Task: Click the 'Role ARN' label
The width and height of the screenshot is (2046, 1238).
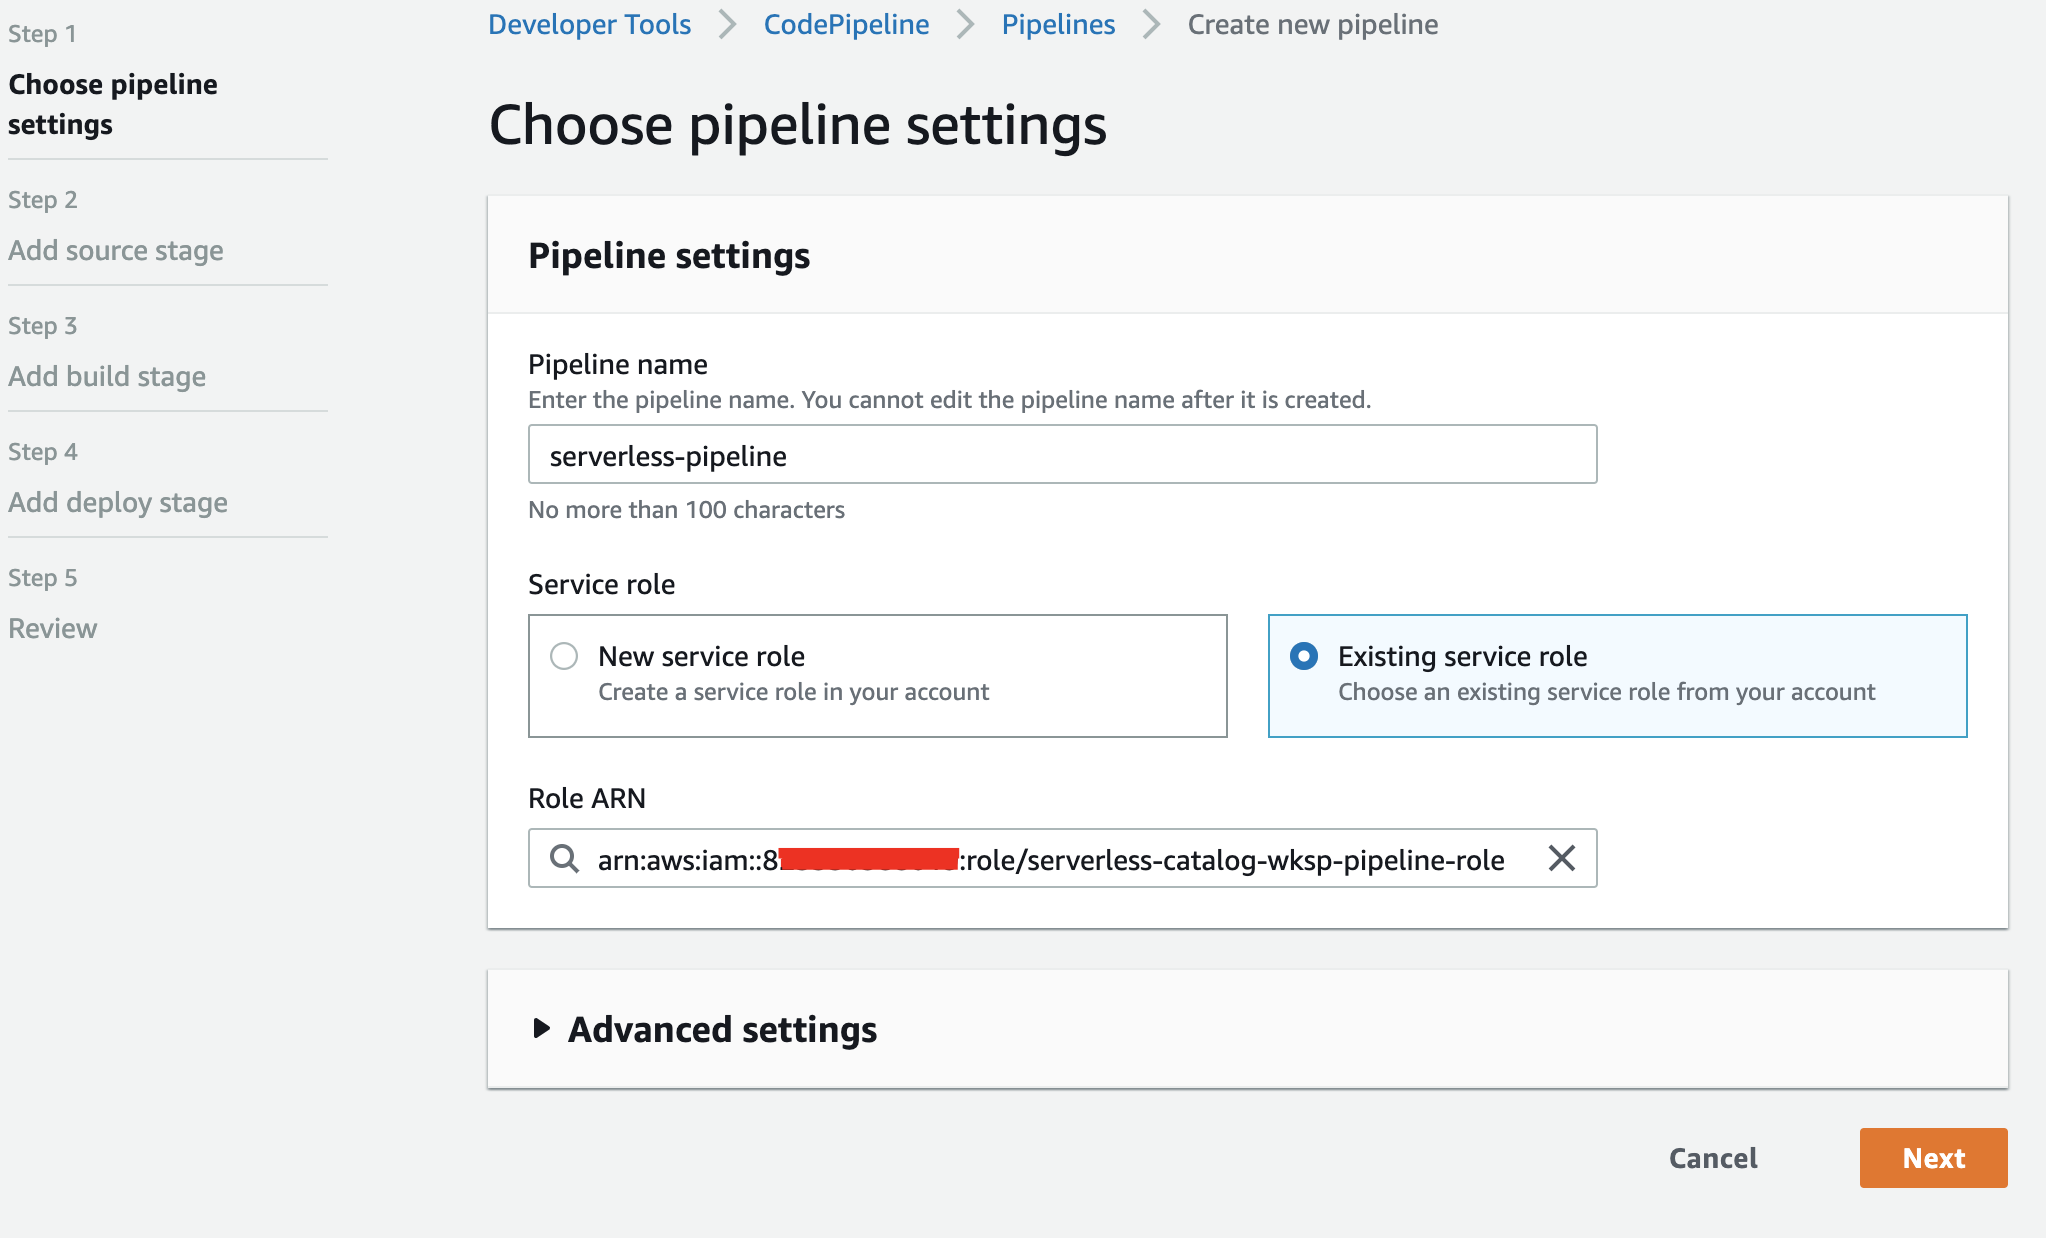Action: point(587,798)
